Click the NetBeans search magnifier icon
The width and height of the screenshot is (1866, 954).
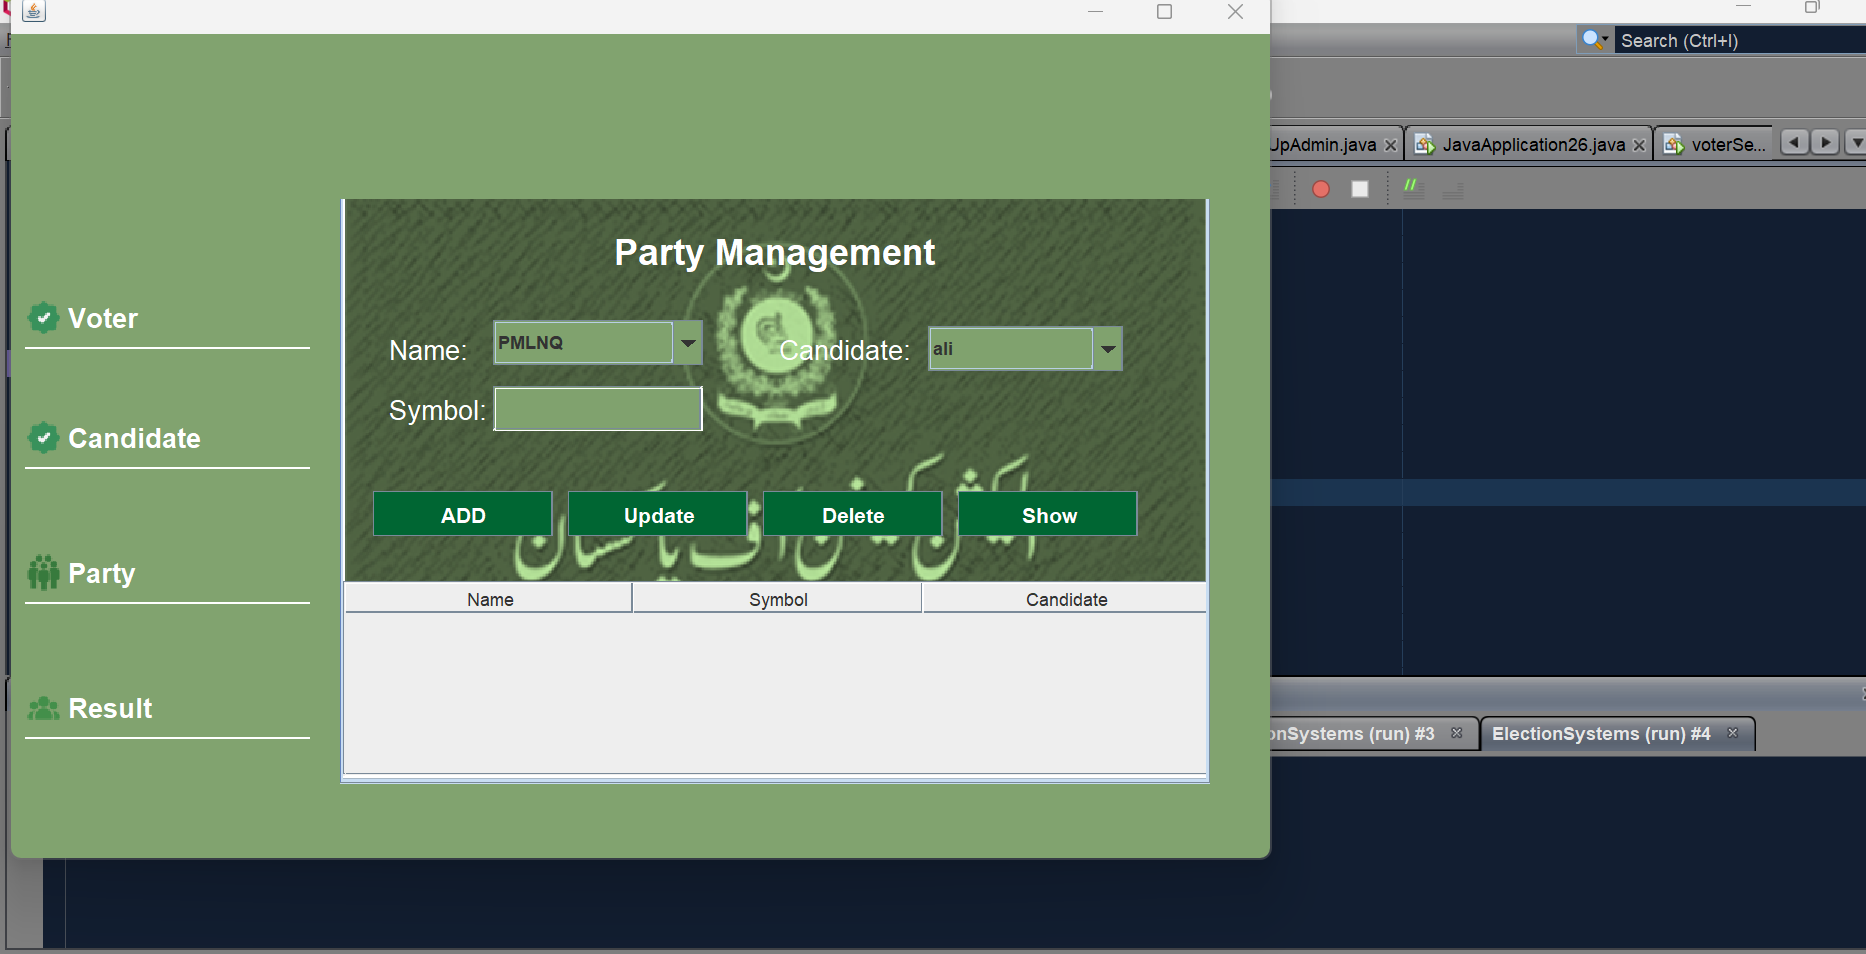(x=1594, y=40)
